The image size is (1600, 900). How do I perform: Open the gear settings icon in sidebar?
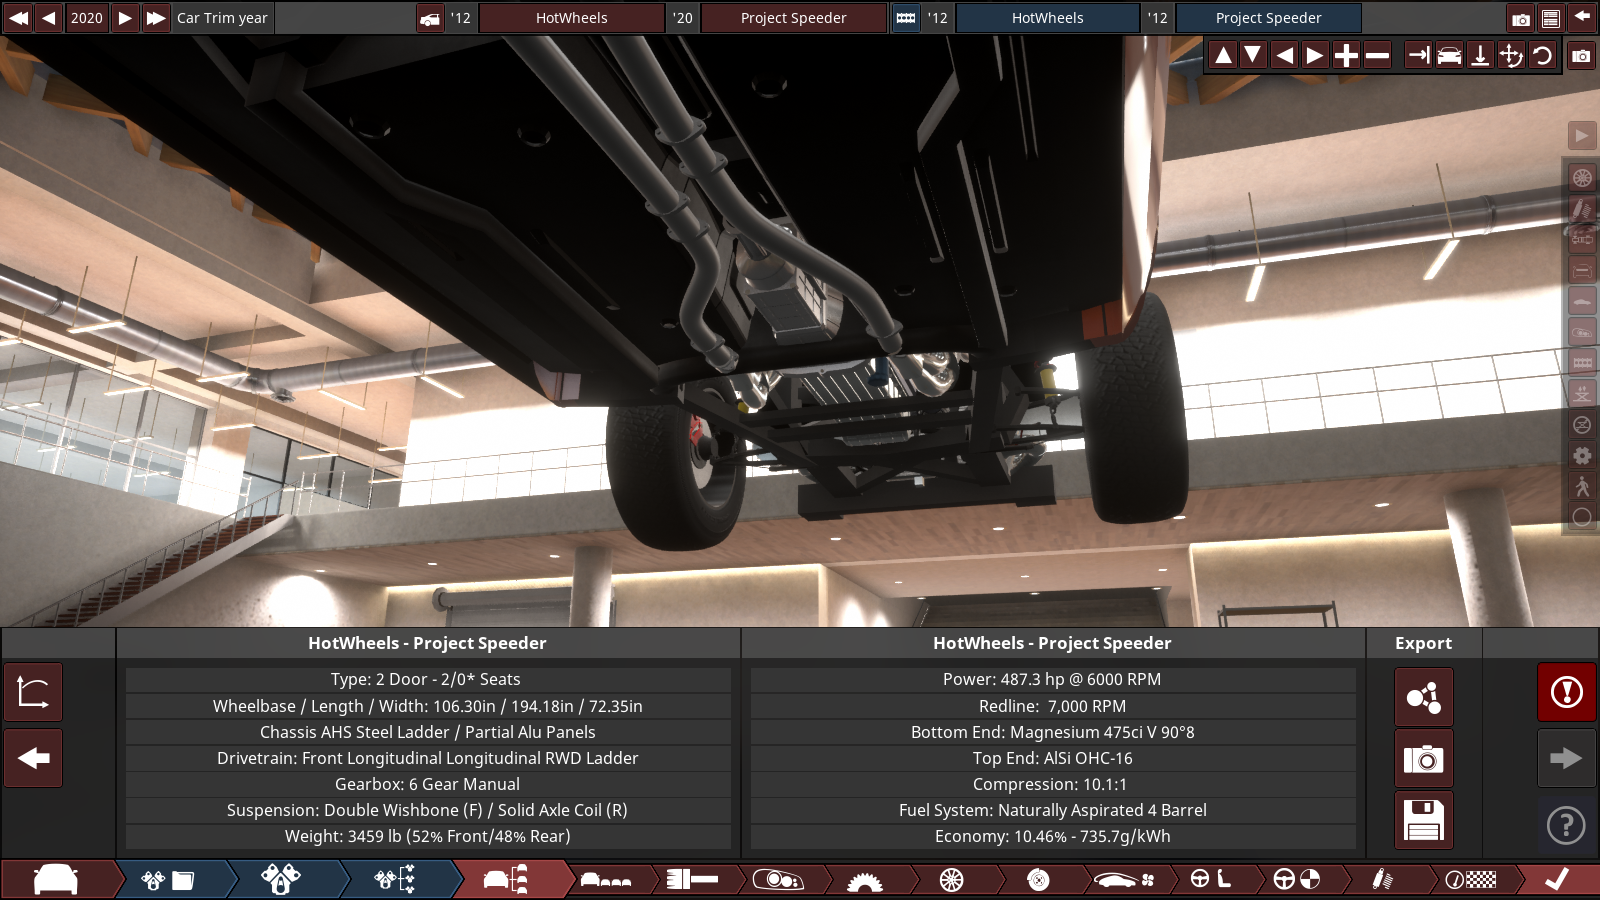[1582, 456]
